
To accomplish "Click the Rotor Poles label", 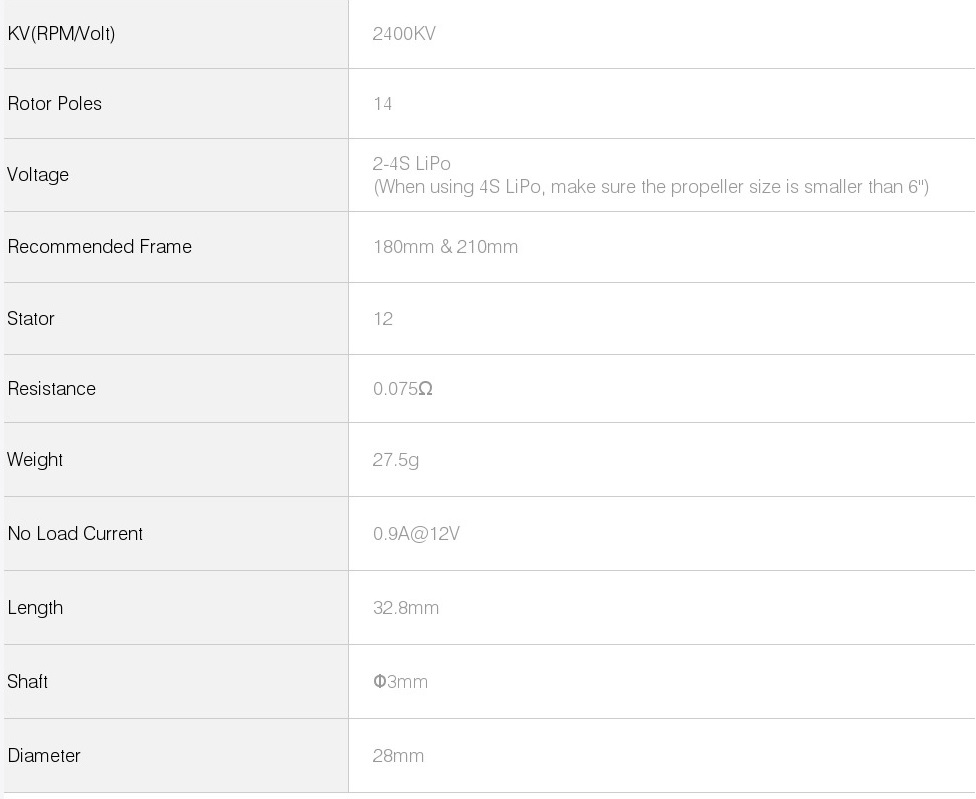I will (x=54, y=104).
